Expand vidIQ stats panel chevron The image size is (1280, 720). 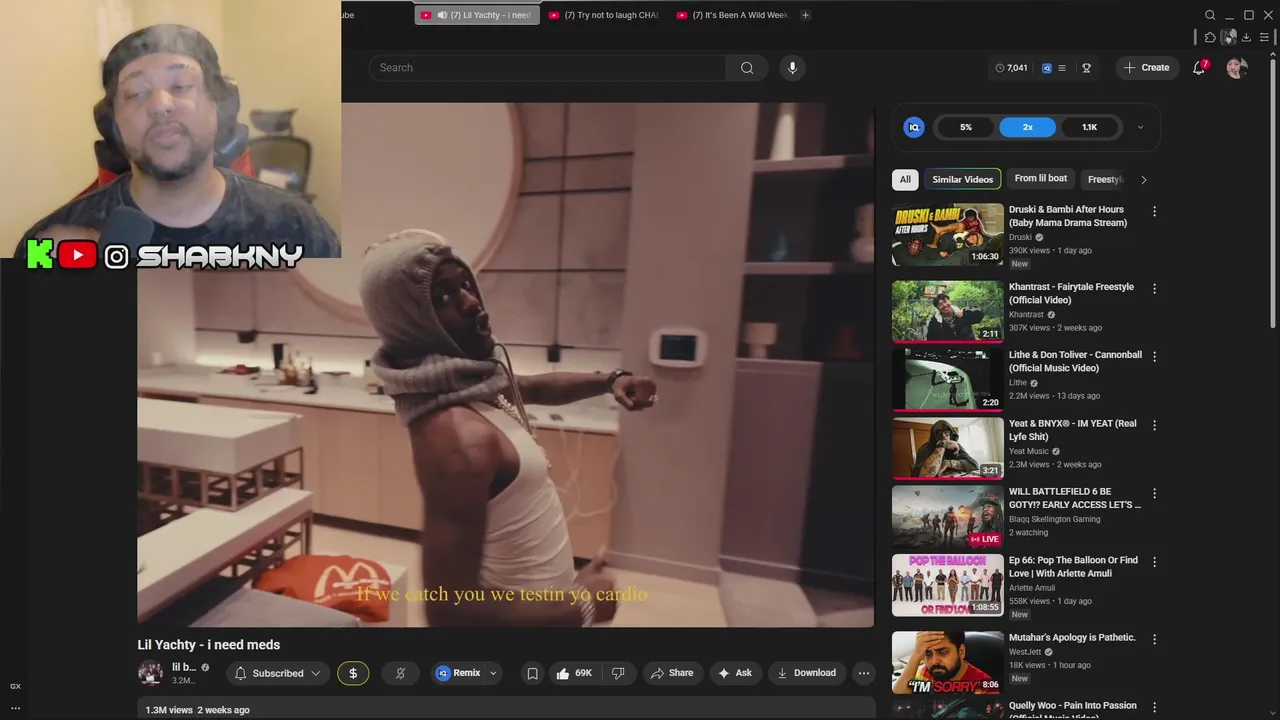tap(1140, 127)
